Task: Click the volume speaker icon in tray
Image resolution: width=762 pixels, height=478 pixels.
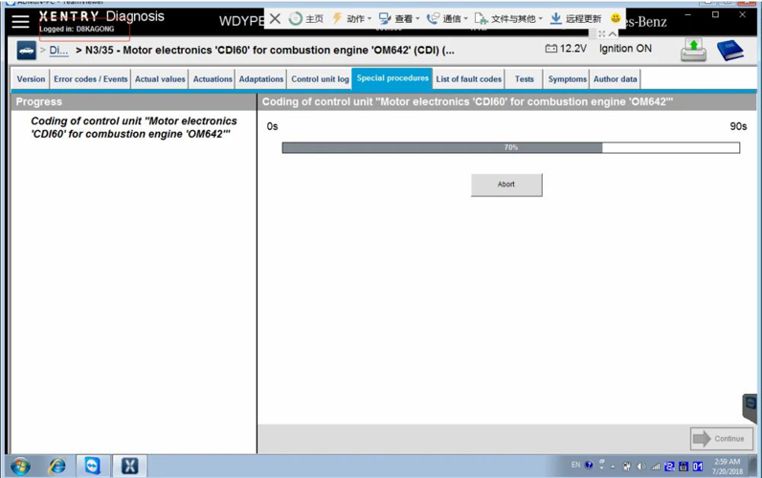Action: click(x=641, y=466)
